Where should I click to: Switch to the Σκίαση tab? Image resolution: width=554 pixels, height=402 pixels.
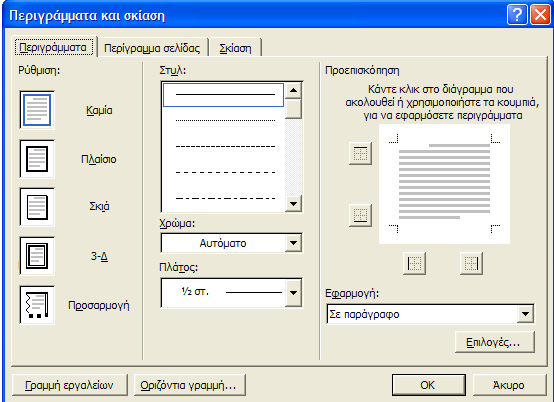235,48
